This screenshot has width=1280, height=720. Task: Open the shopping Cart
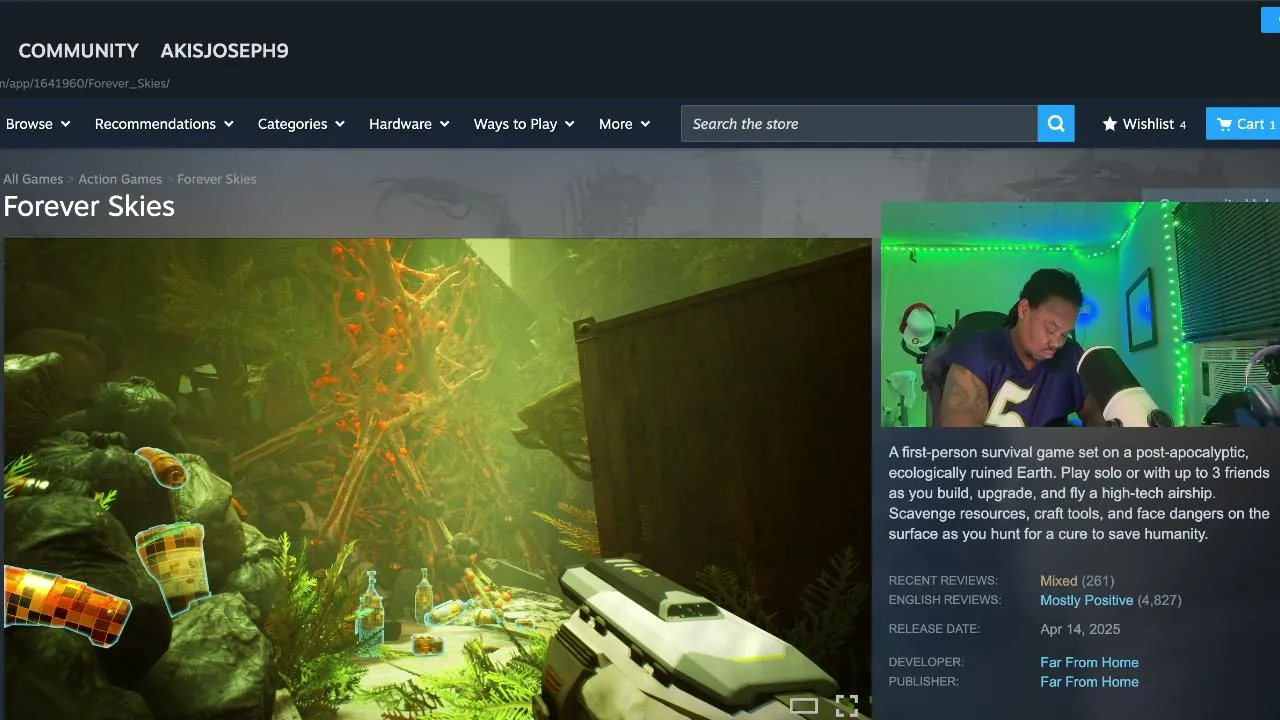point(1243,124)
